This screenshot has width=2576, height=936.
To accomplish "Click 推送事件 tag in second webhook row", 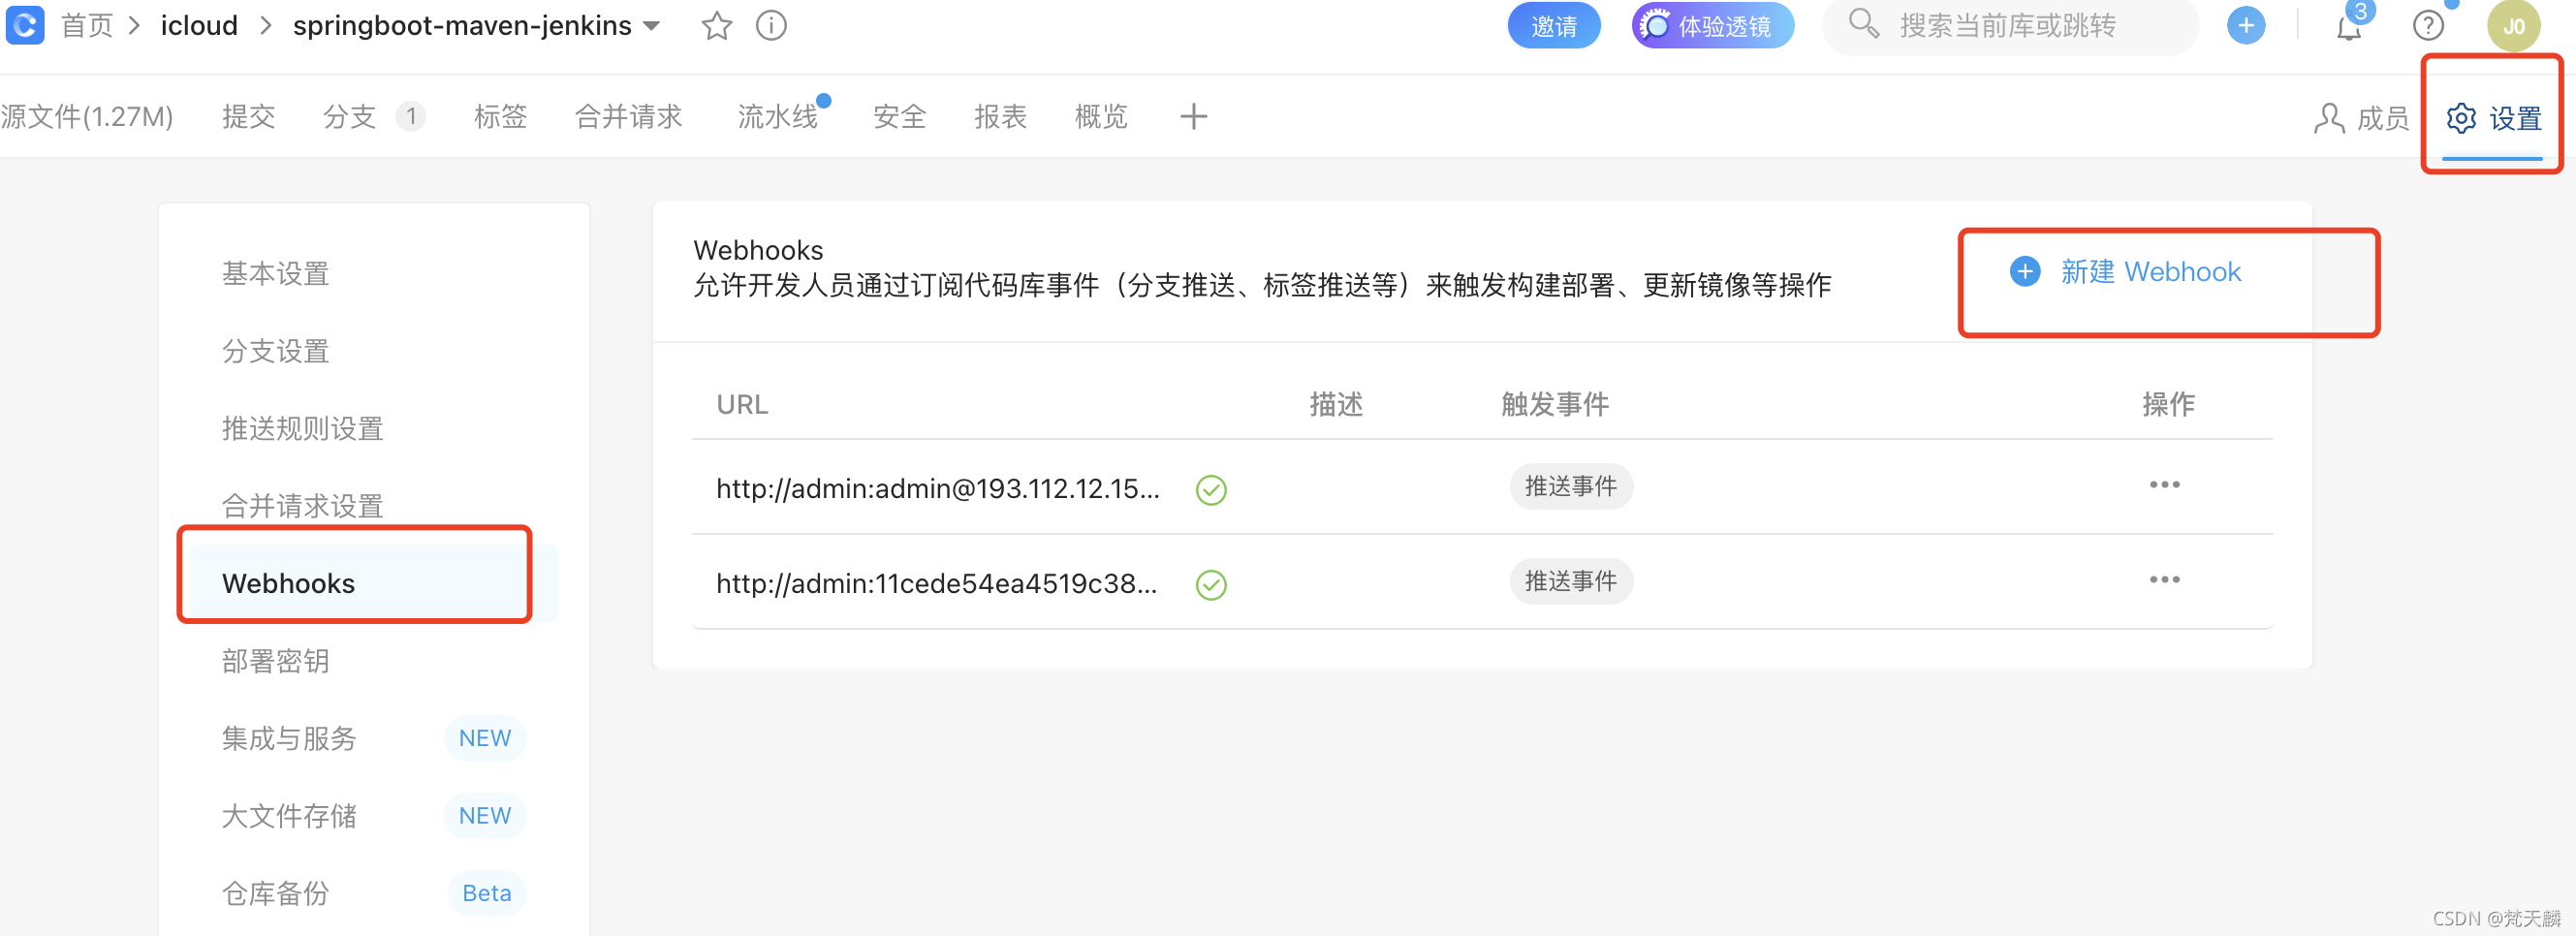I will tap(1570, 581).
